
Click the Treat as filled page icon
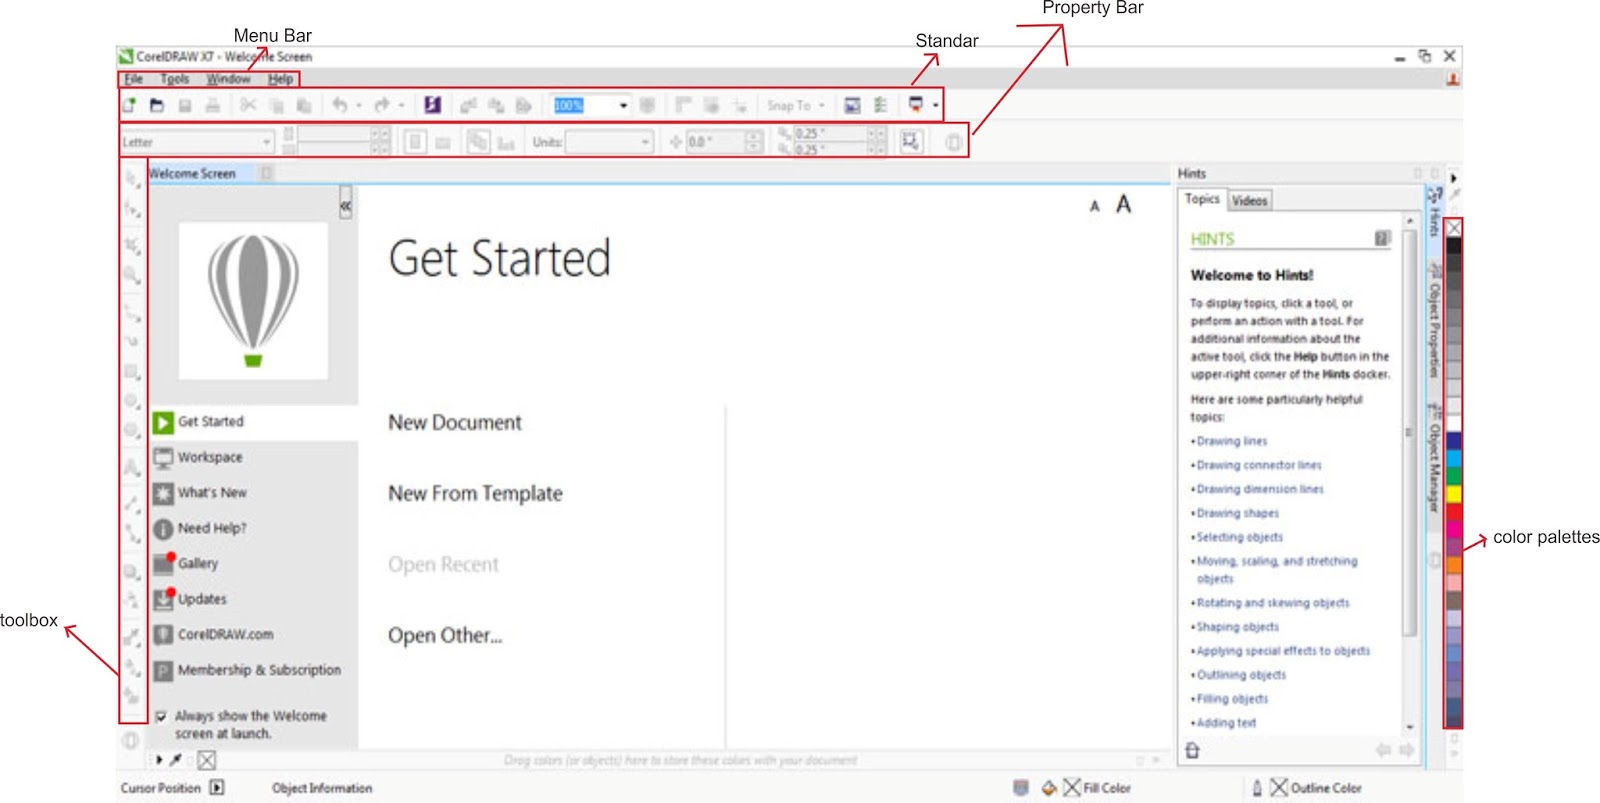910,141
